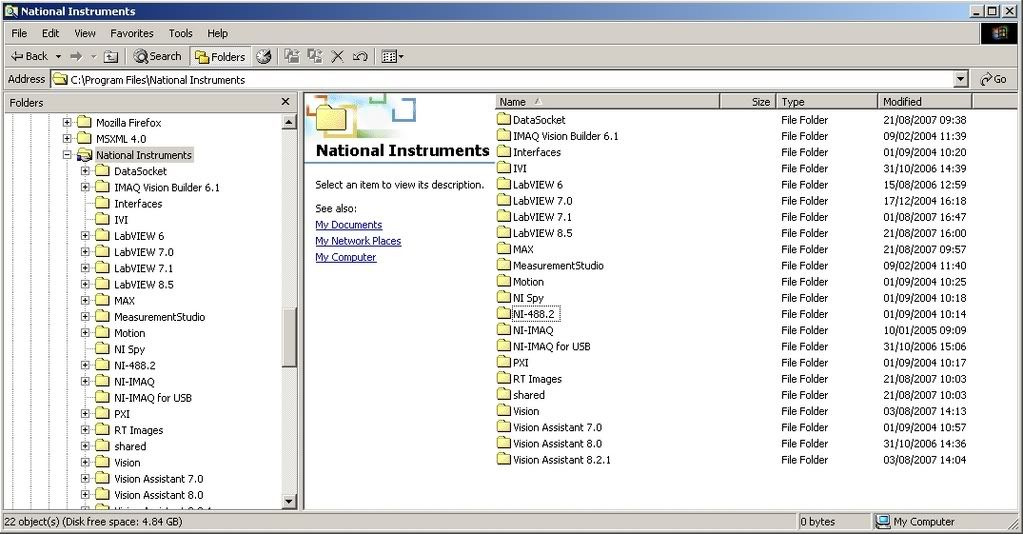Open the My Network Places link
Screen dimensions: 1023x534
(358, 241)
